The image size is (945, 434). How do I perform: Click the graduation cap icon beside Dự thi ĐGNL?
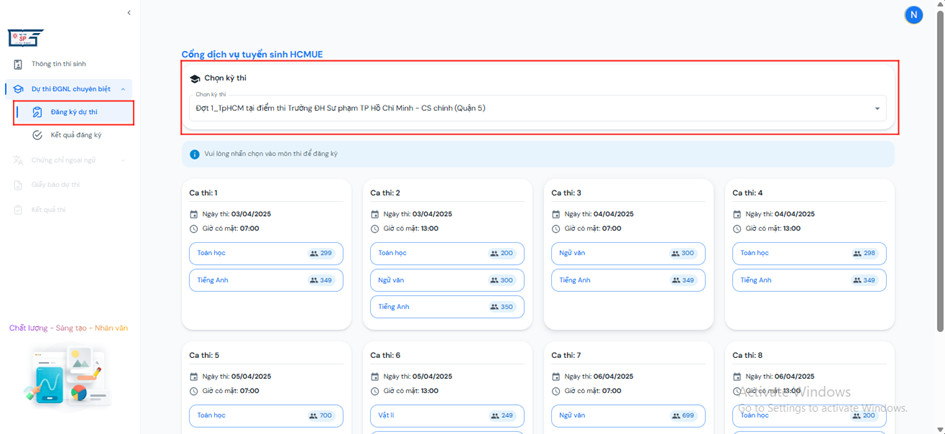pos(18,89)
